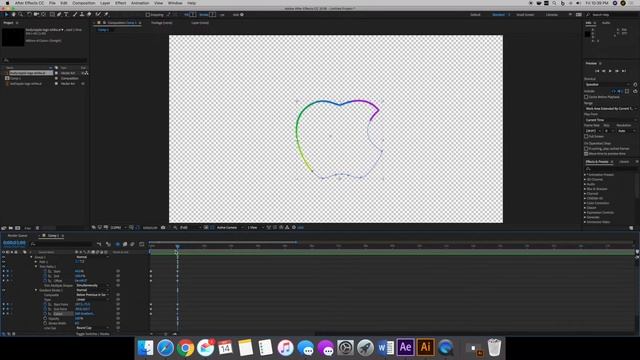640x360 pixels.
Task: Enable Motion Blur switch in timeline header
Action: (132, 244)
